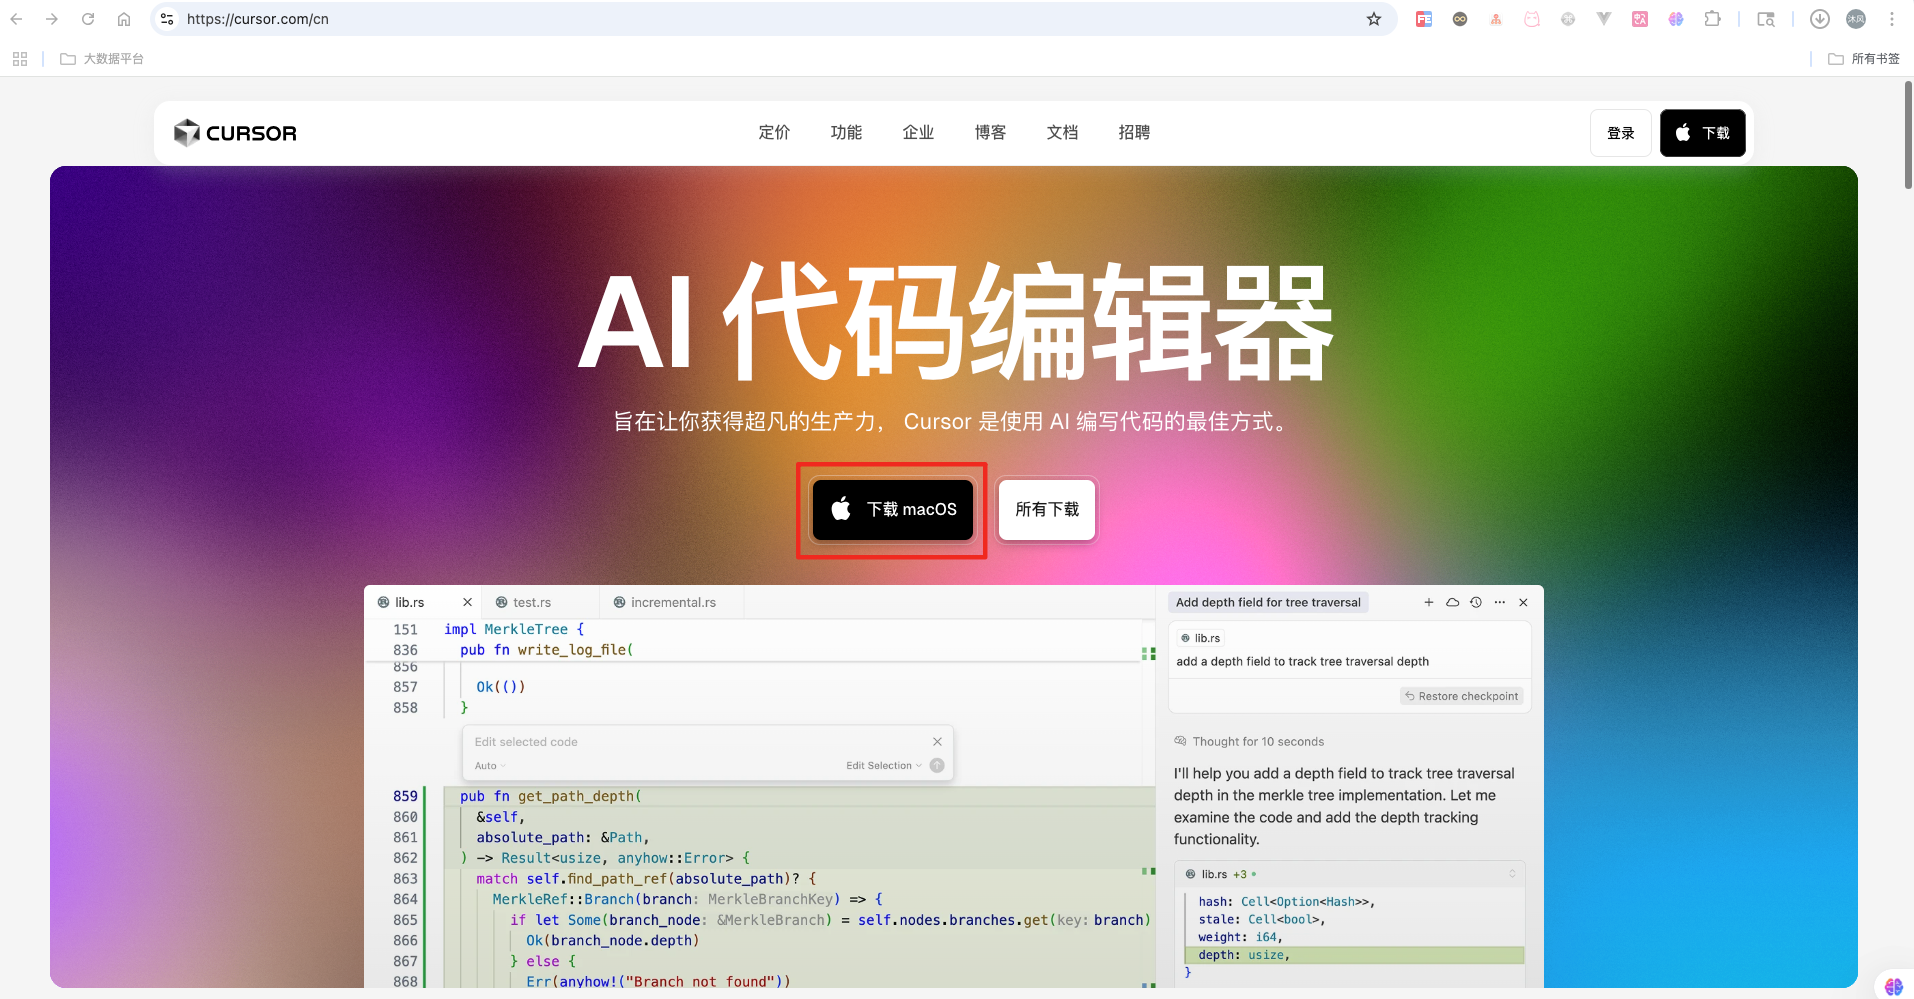Screen dimensions: 1914x999
Task: Close the chat panel
Action: pos(1523,602)
